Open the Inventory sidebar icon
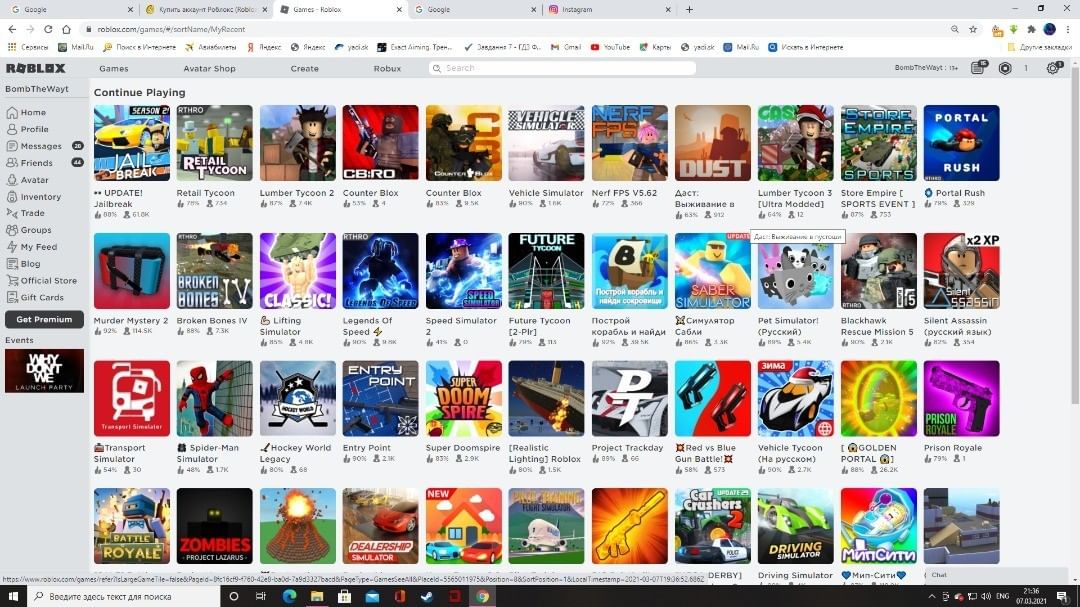This screenshot has width=1080, height=607. coord(12,196)
